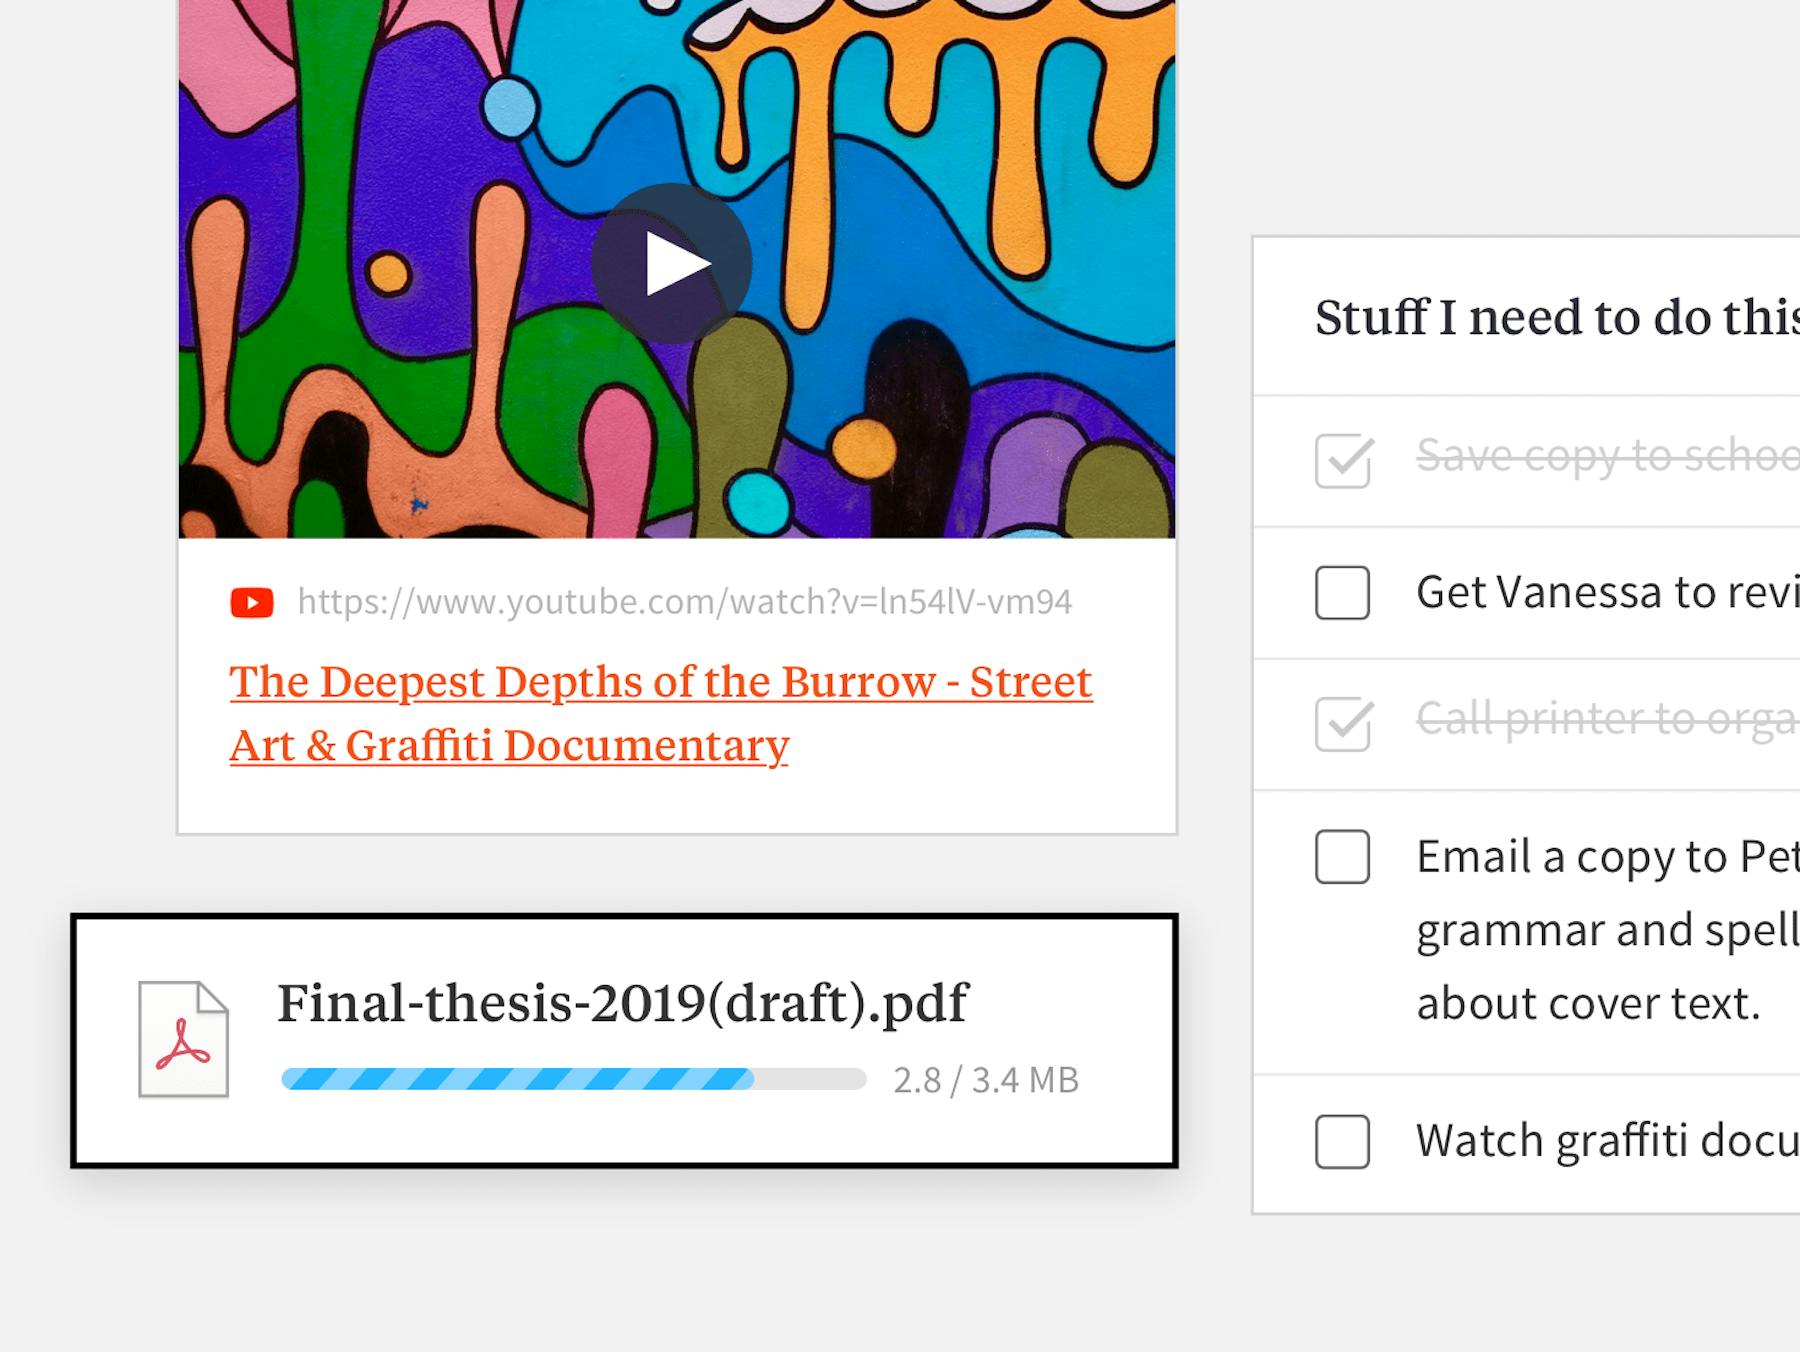Mark Watch graffiti documentary as done
Viewport: 1800px width, 1352px height.
click(x=1342, y=1141)
